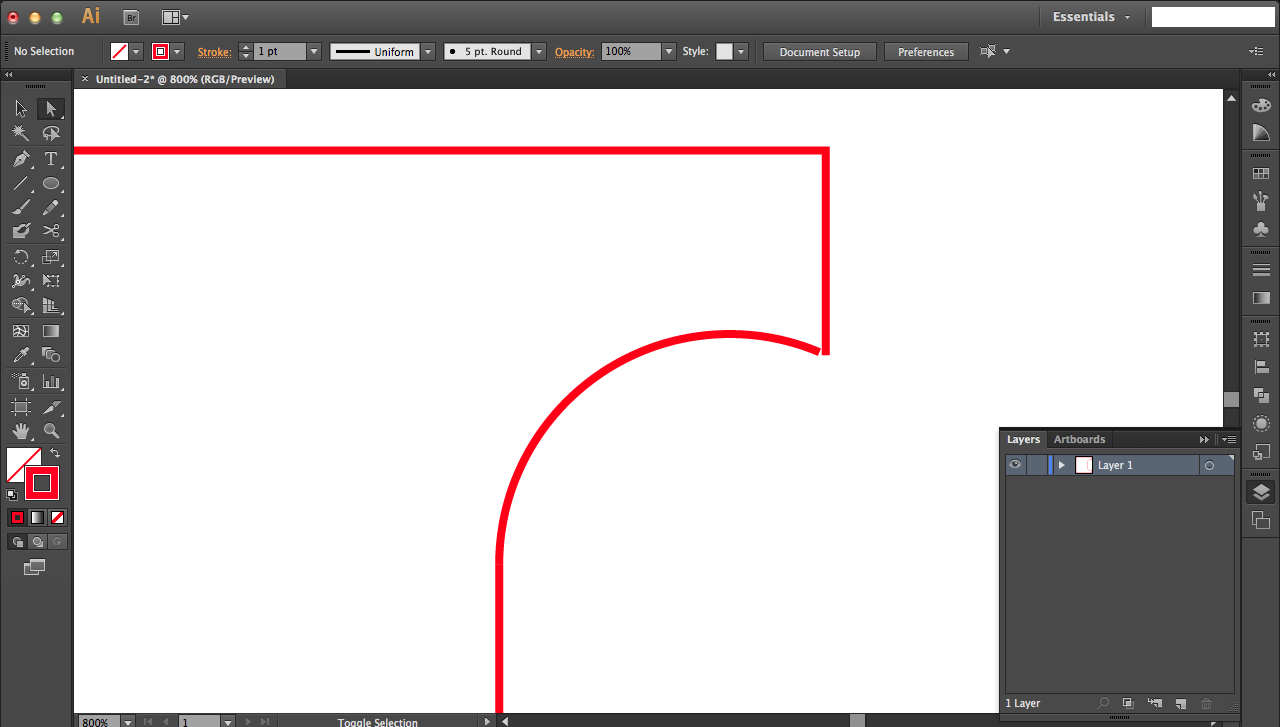Screen dimensions: 1280x727
Task: Select the Free Transform tool
Action: (51, 281)
